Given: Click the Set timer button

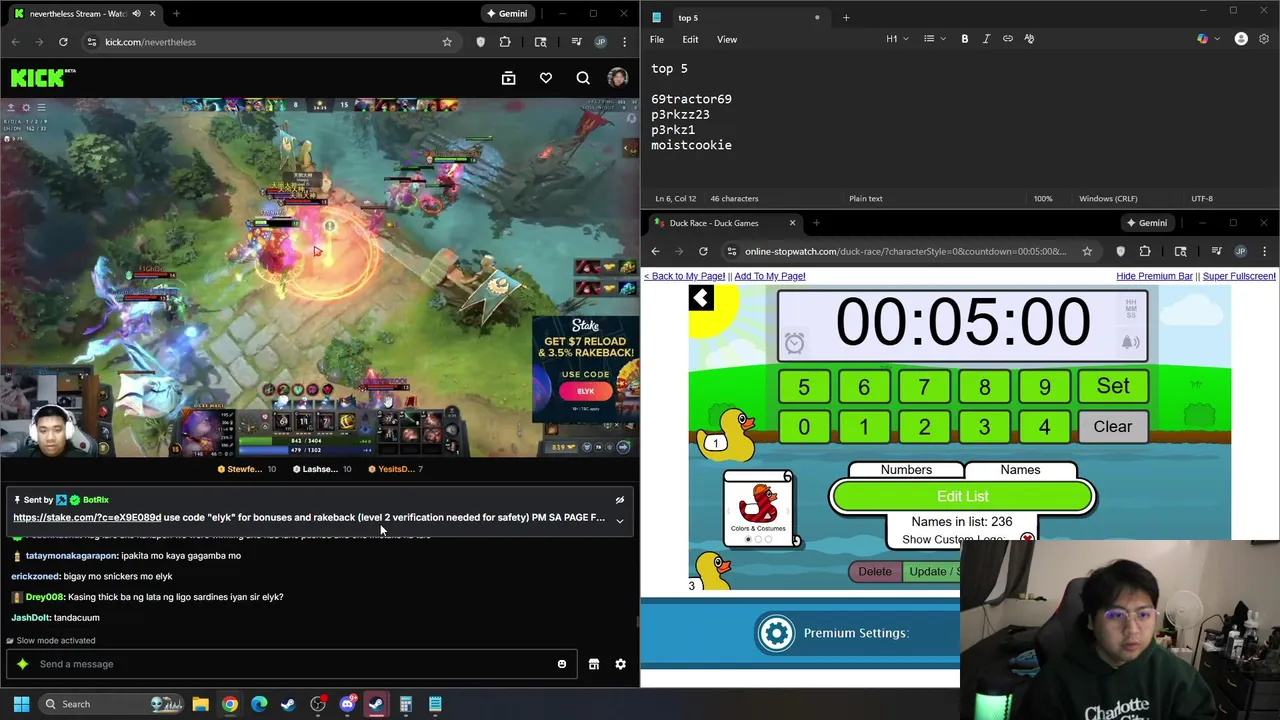Looking at the screenshot, I should [1113, 386].
